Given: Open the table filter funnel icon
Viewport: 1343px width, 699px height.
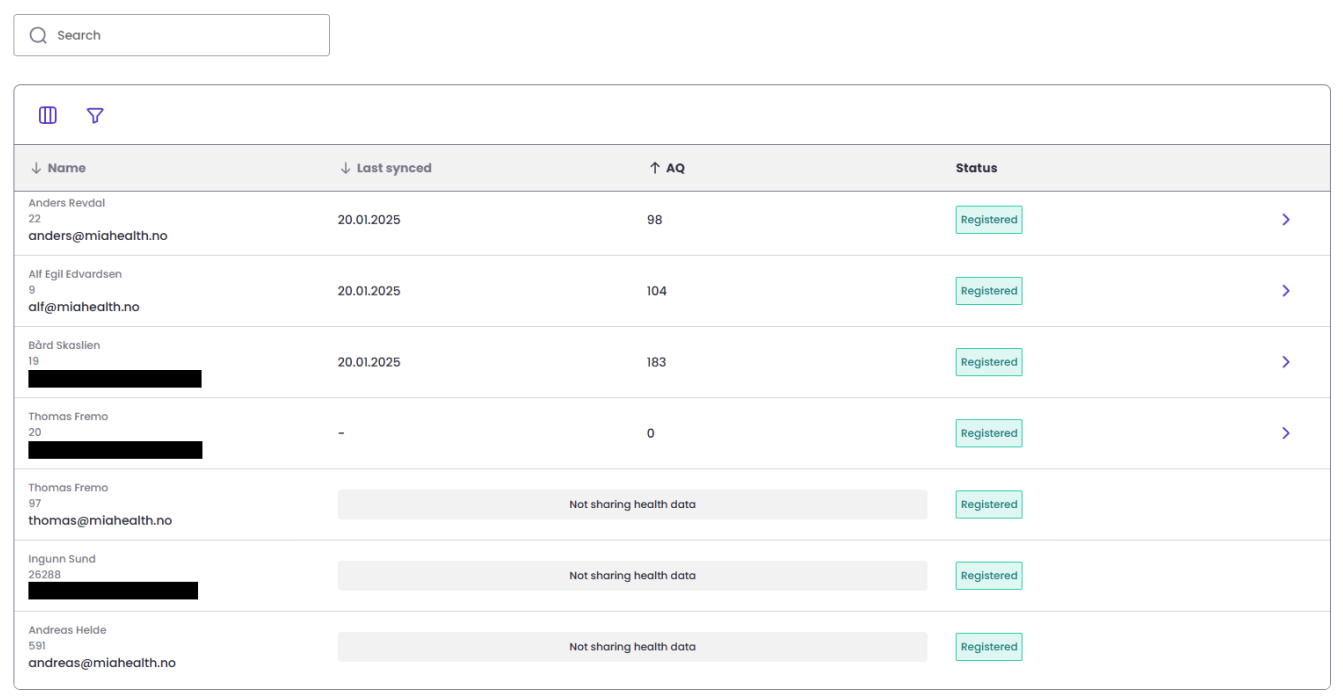Looking at the screenshot, I should click(95, 115).
